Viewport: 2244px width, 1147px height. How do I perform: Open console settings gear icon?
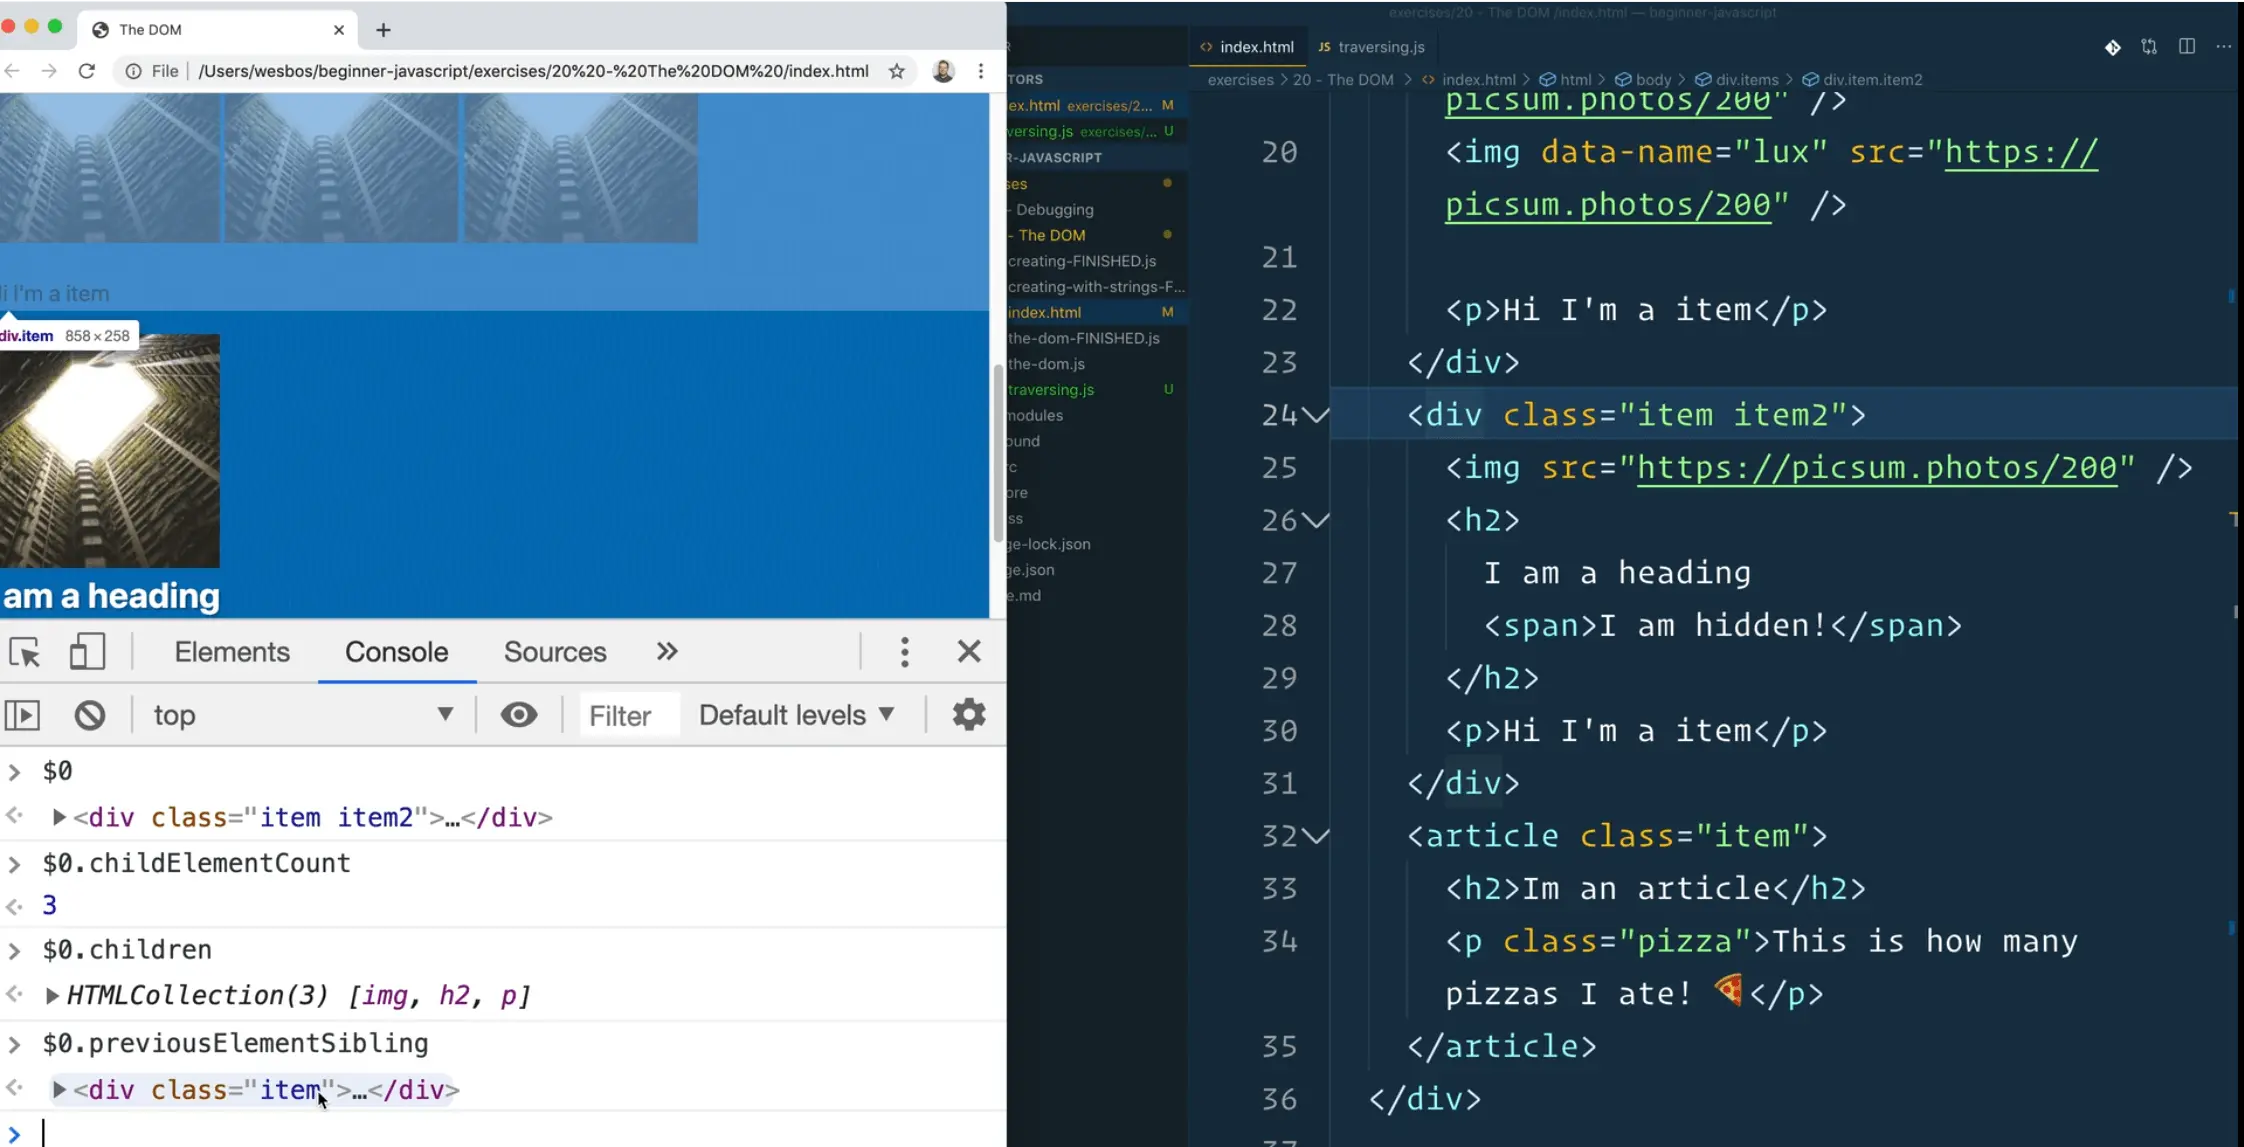point(968,715)
